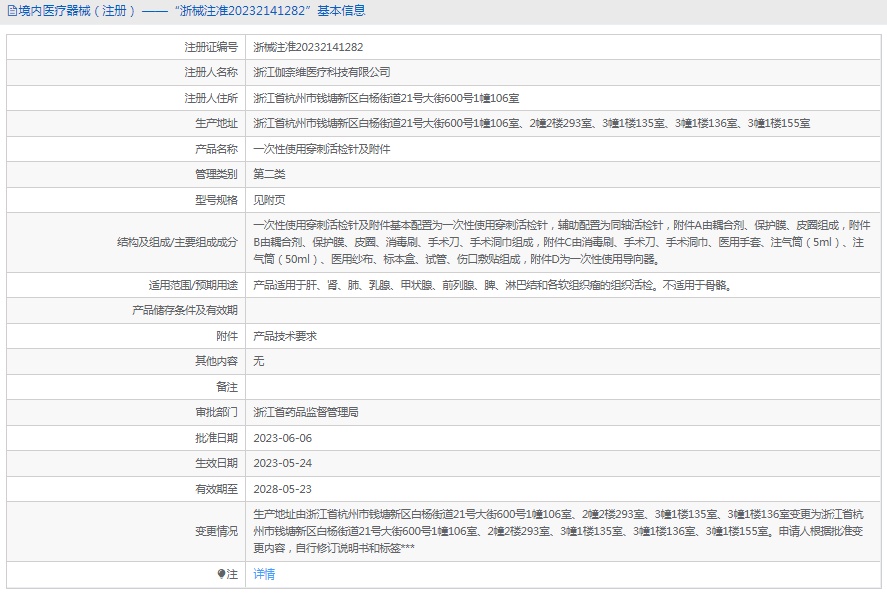This screenshot has width=887, height=593.
Task: Select the 变更情况 label
Action: point(217,531)
